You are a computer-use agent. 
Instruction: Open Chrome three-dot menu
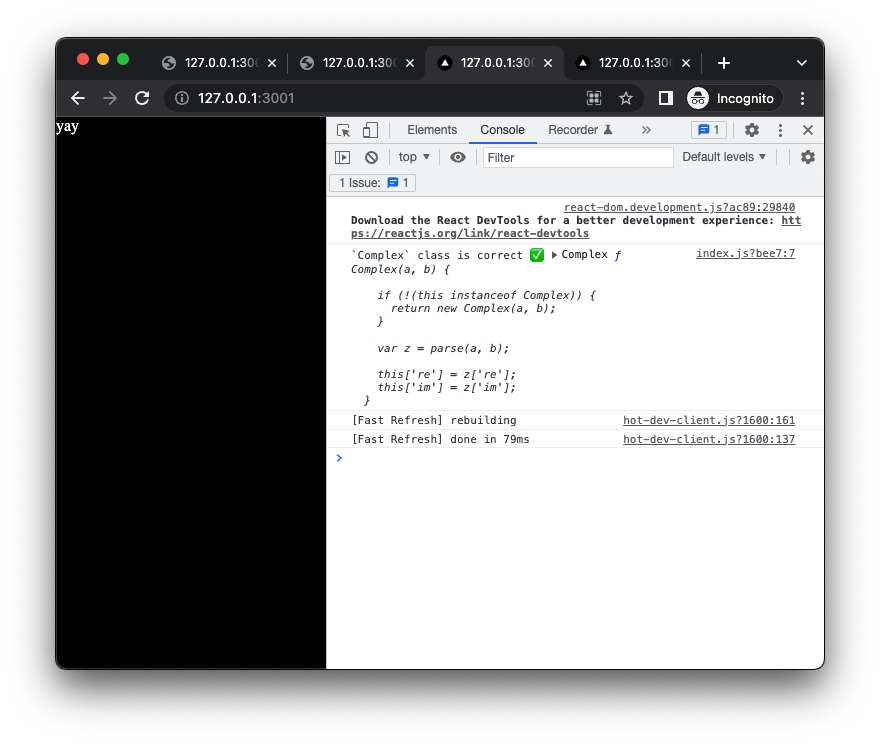[x=803, y=98]
